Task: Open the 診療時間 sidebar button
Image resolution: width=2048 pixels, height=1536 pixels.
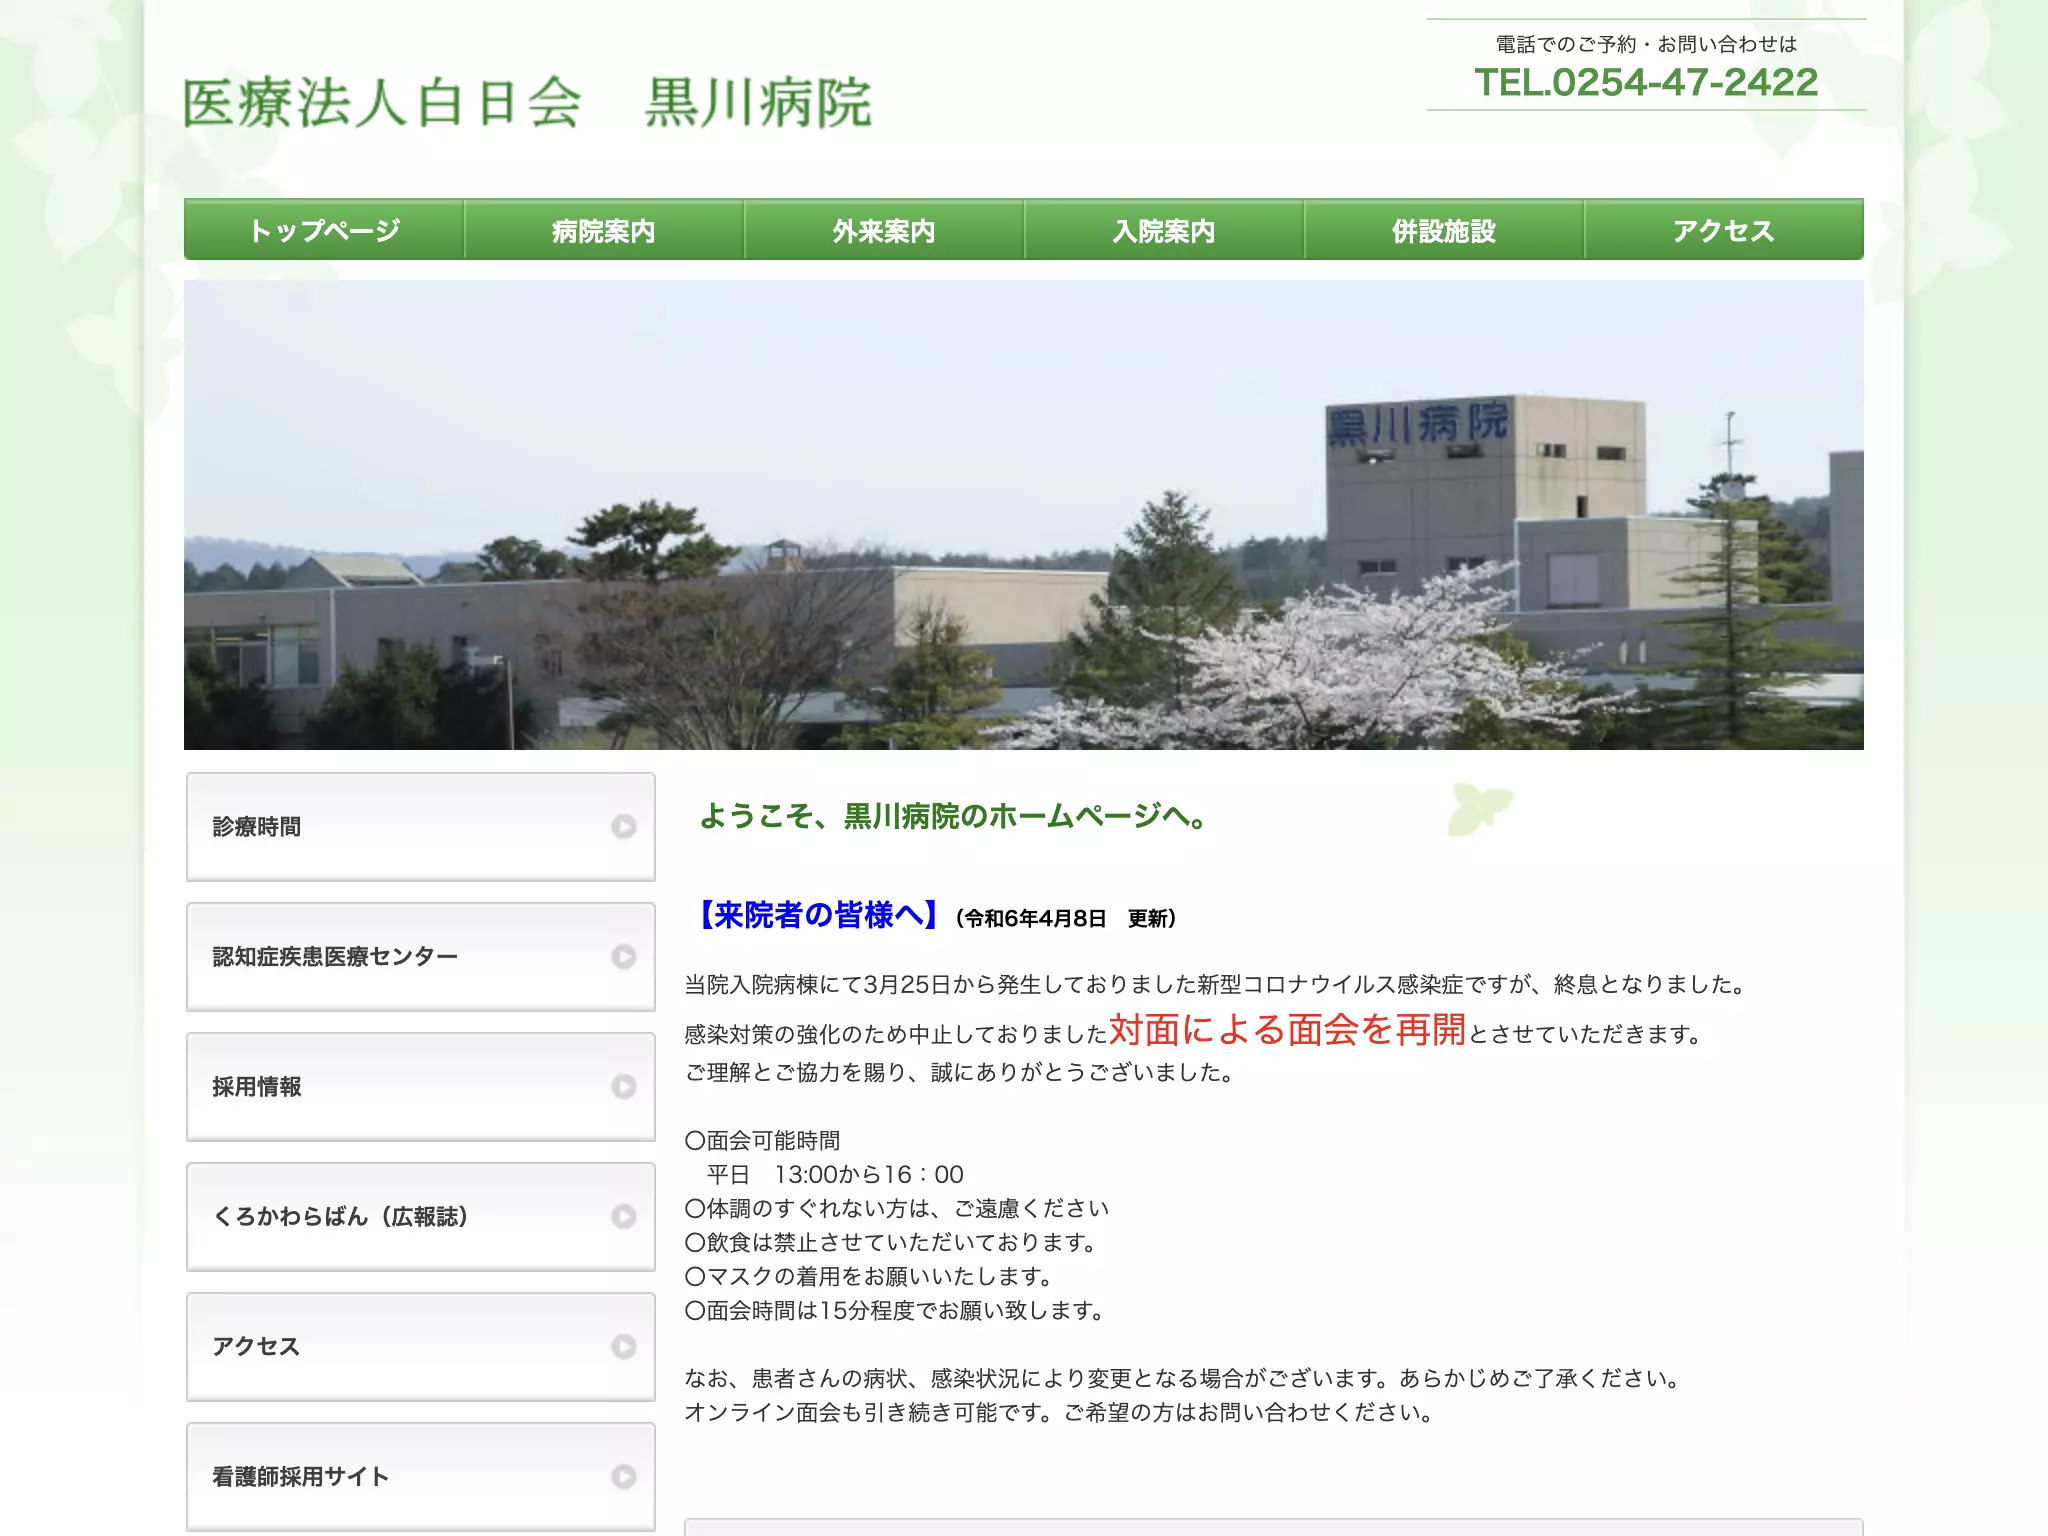Action: tap(421, 827)
